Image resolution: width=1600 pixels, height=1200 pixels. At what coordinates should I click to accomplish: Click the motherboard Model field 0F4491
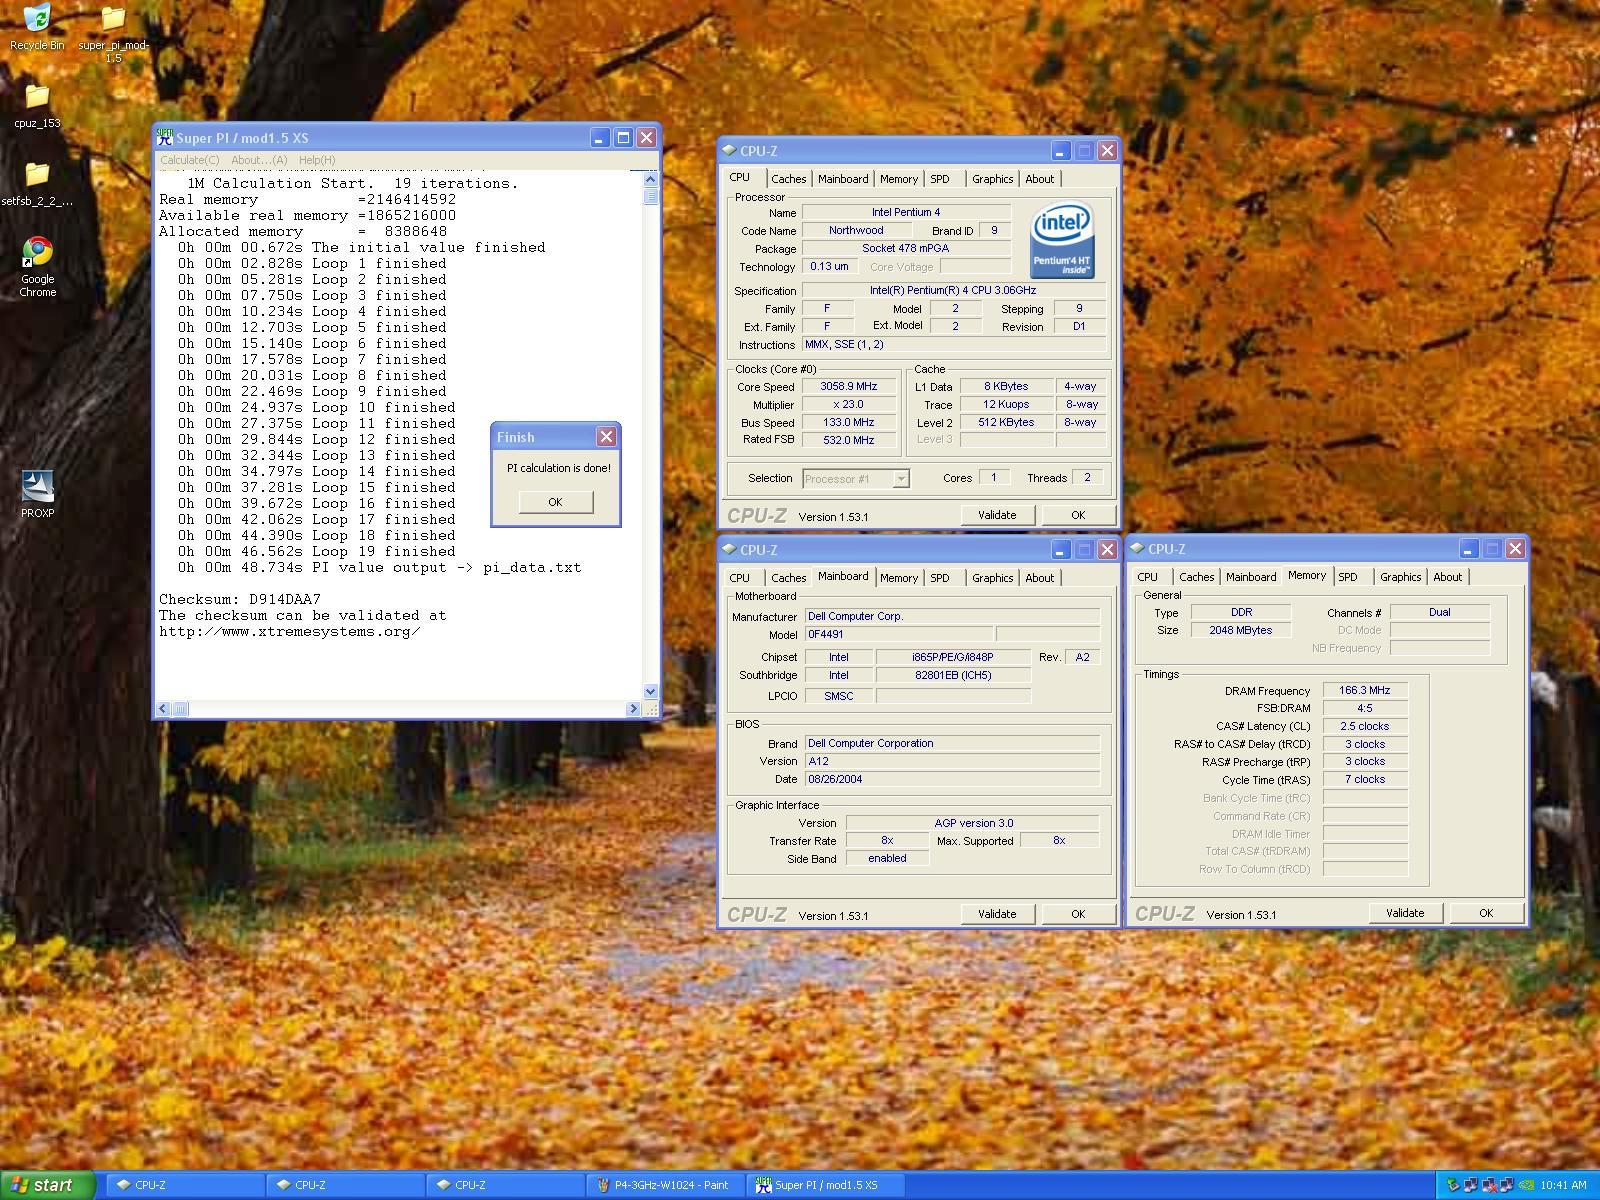pos(899,635)
